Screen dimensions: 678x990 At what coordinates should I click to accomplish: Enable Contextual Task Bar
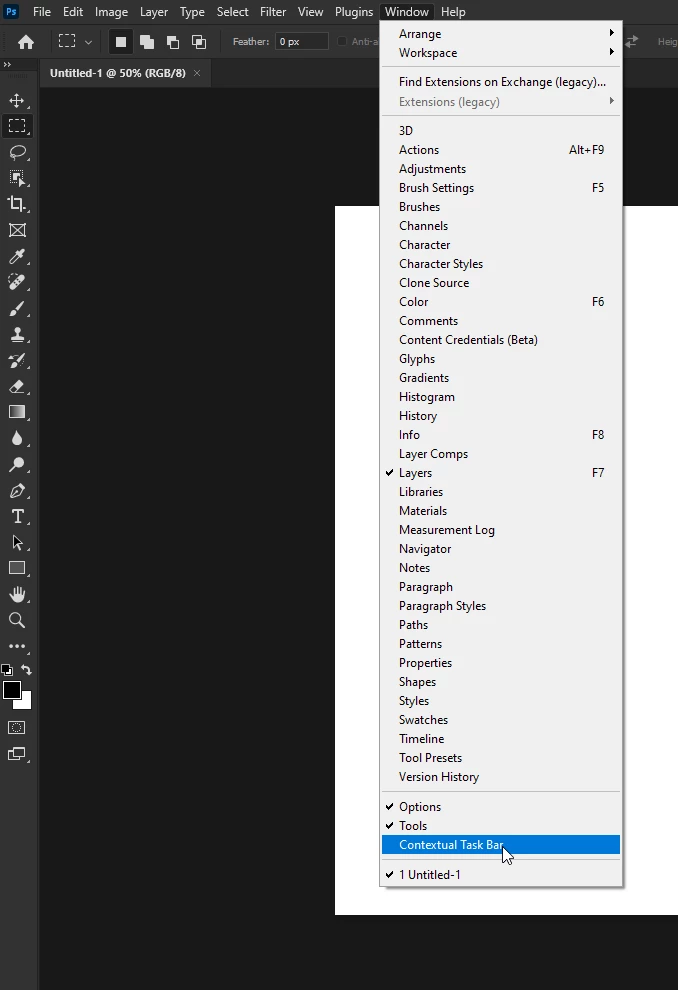coord(501,845)
